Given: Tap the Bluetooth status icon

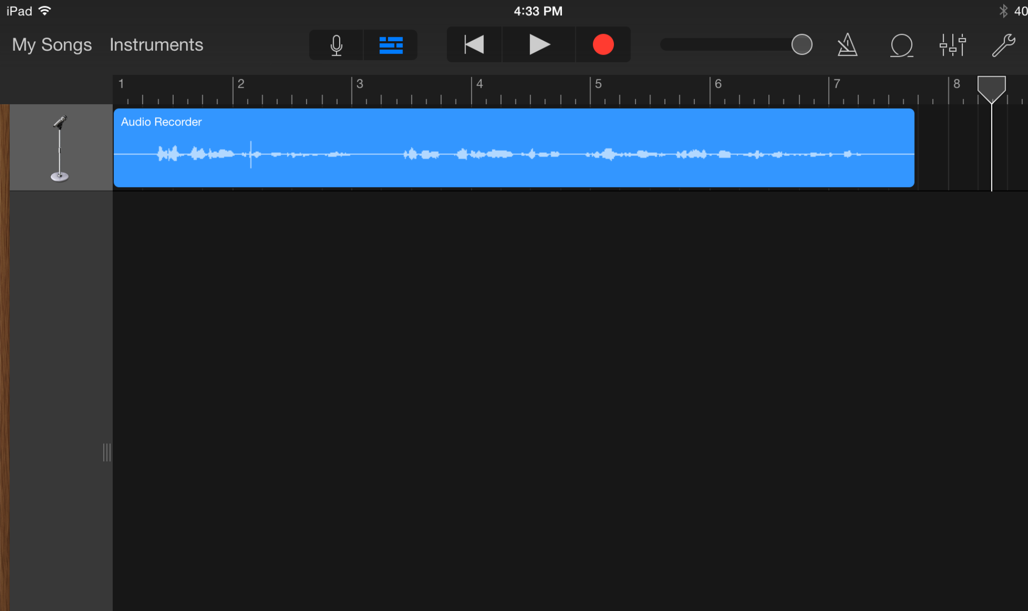Looking at the screenshot, I should (x=1003, y=11).
